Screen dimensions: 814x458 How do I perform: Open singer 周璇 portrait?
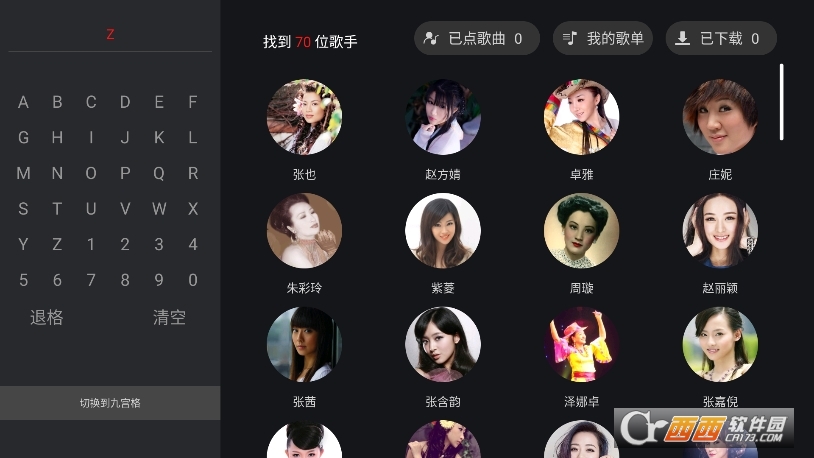coord(581,231)
